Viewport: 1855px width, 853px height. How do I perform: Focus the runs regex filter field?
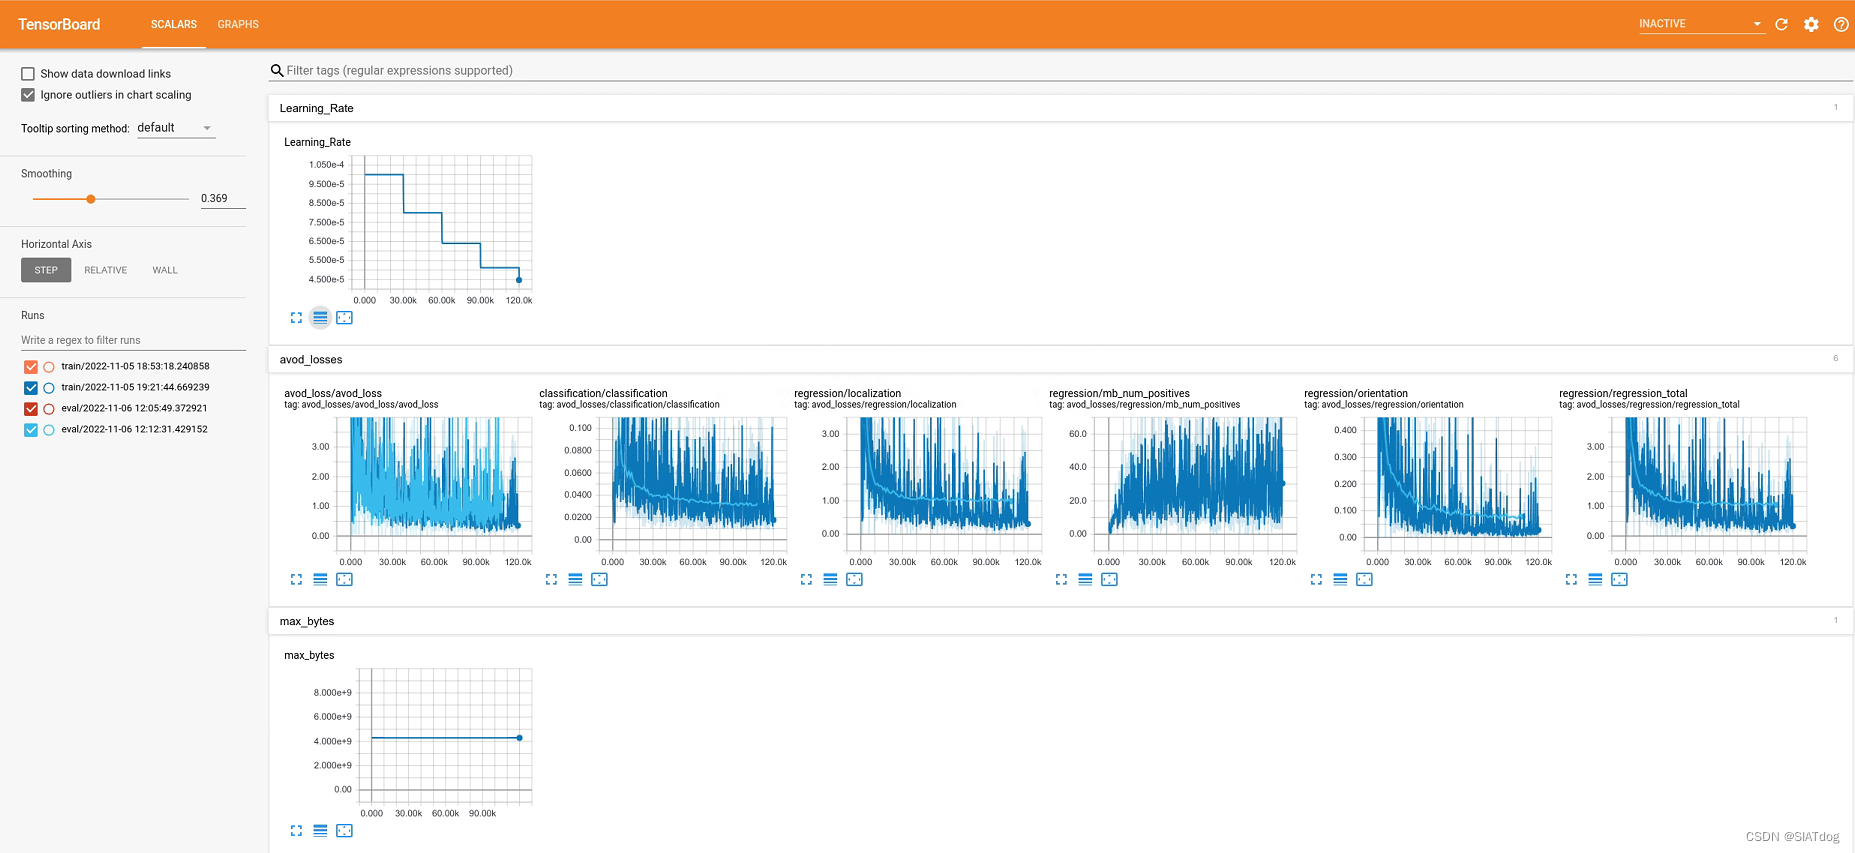pyautogui.click(x=133, y=340)
